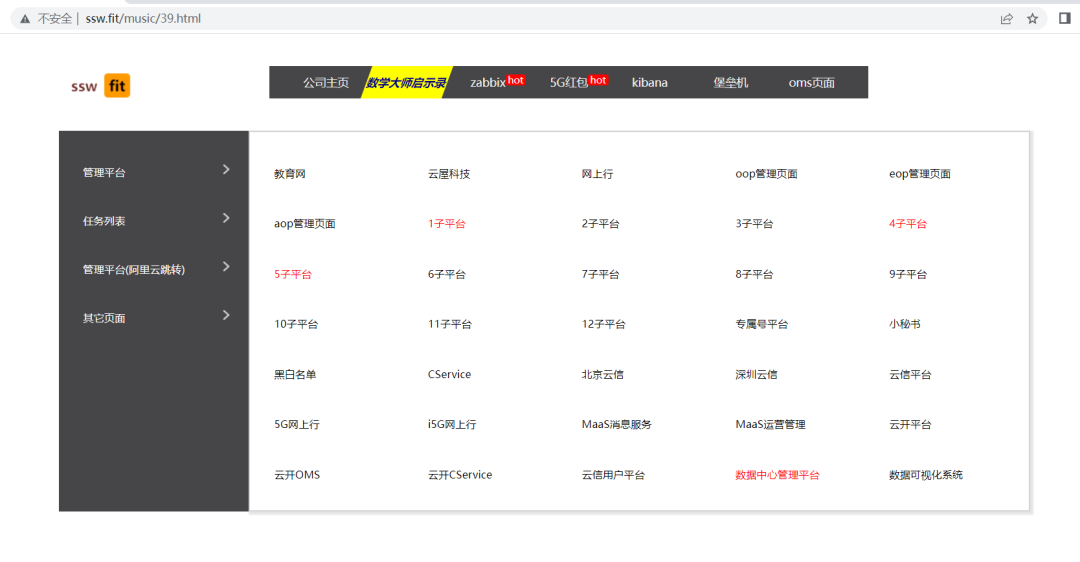Screen dimensions: 1080x562
Task: Click the 10子平台 link
Action: pos(296,324)
